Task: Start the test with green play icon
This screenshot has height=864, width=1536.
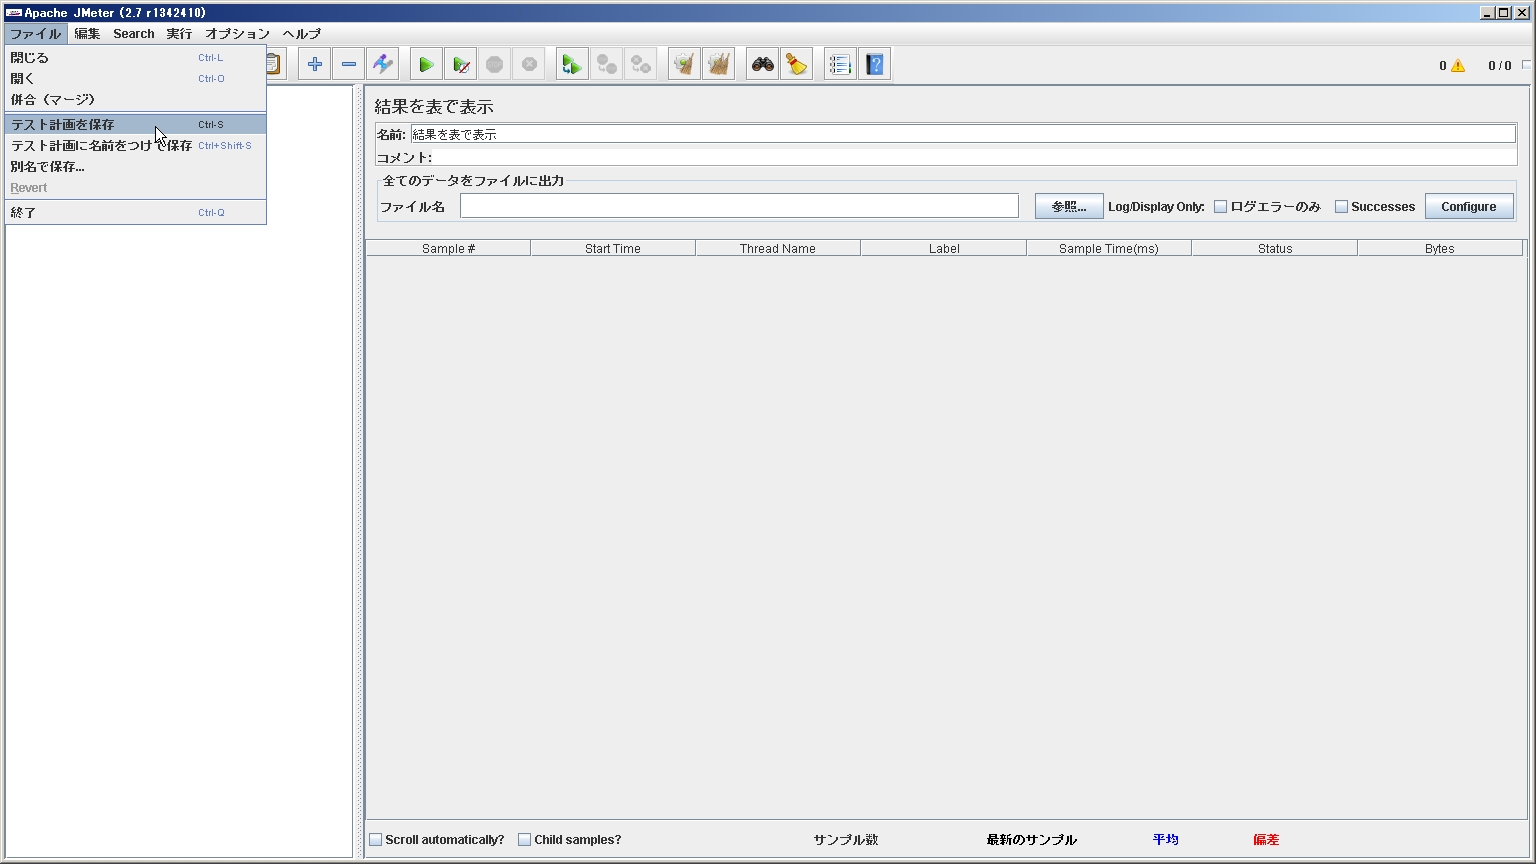Action: [426, 65]
